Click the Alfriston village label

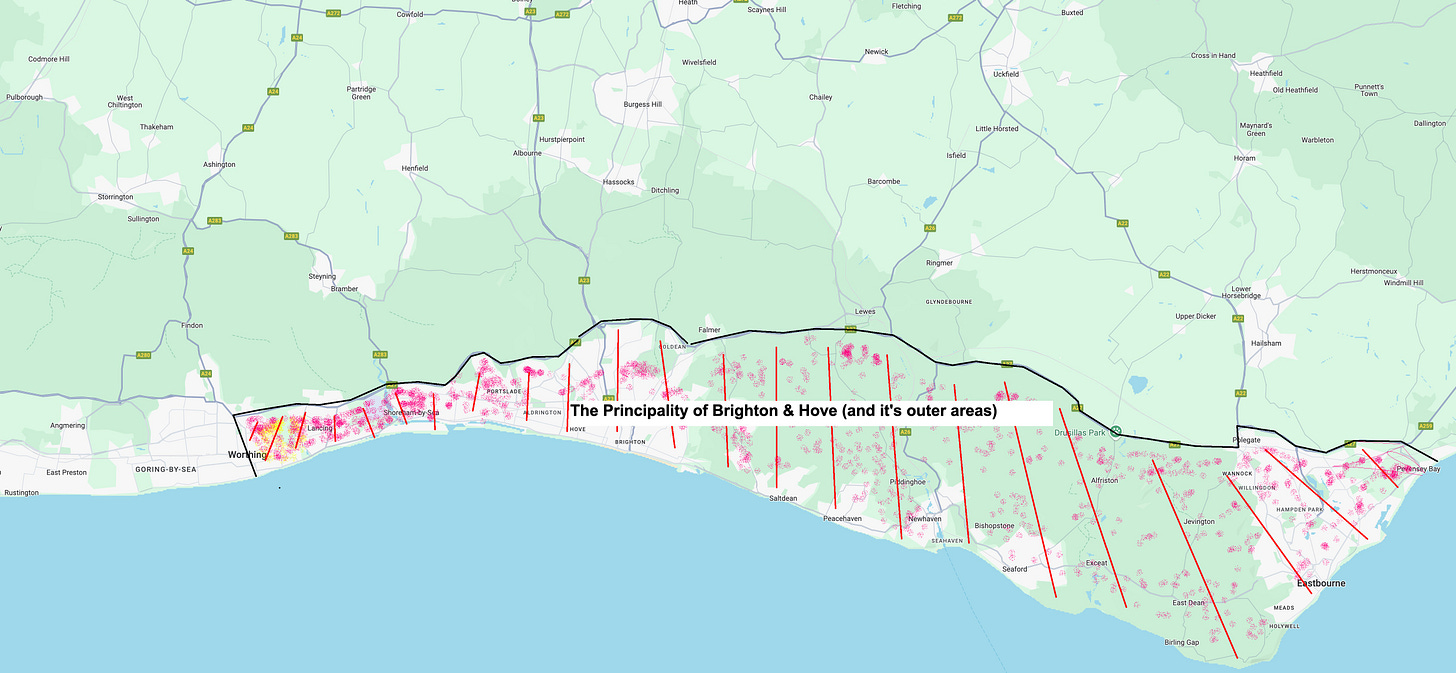(x=1105, y=481)
